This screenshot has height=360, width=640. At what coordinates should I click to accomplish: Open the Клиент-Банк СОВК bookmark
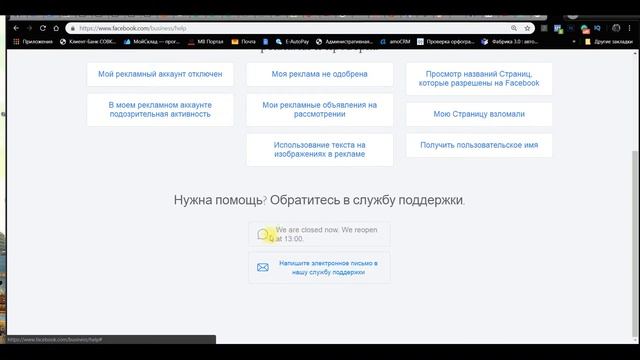pyautogui.click(x=88, y=42)
